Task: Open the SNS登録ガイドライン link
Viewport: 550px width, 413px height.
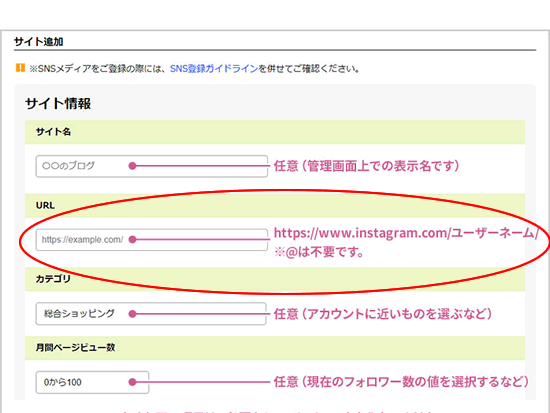Action: click(x=214, y=68)
